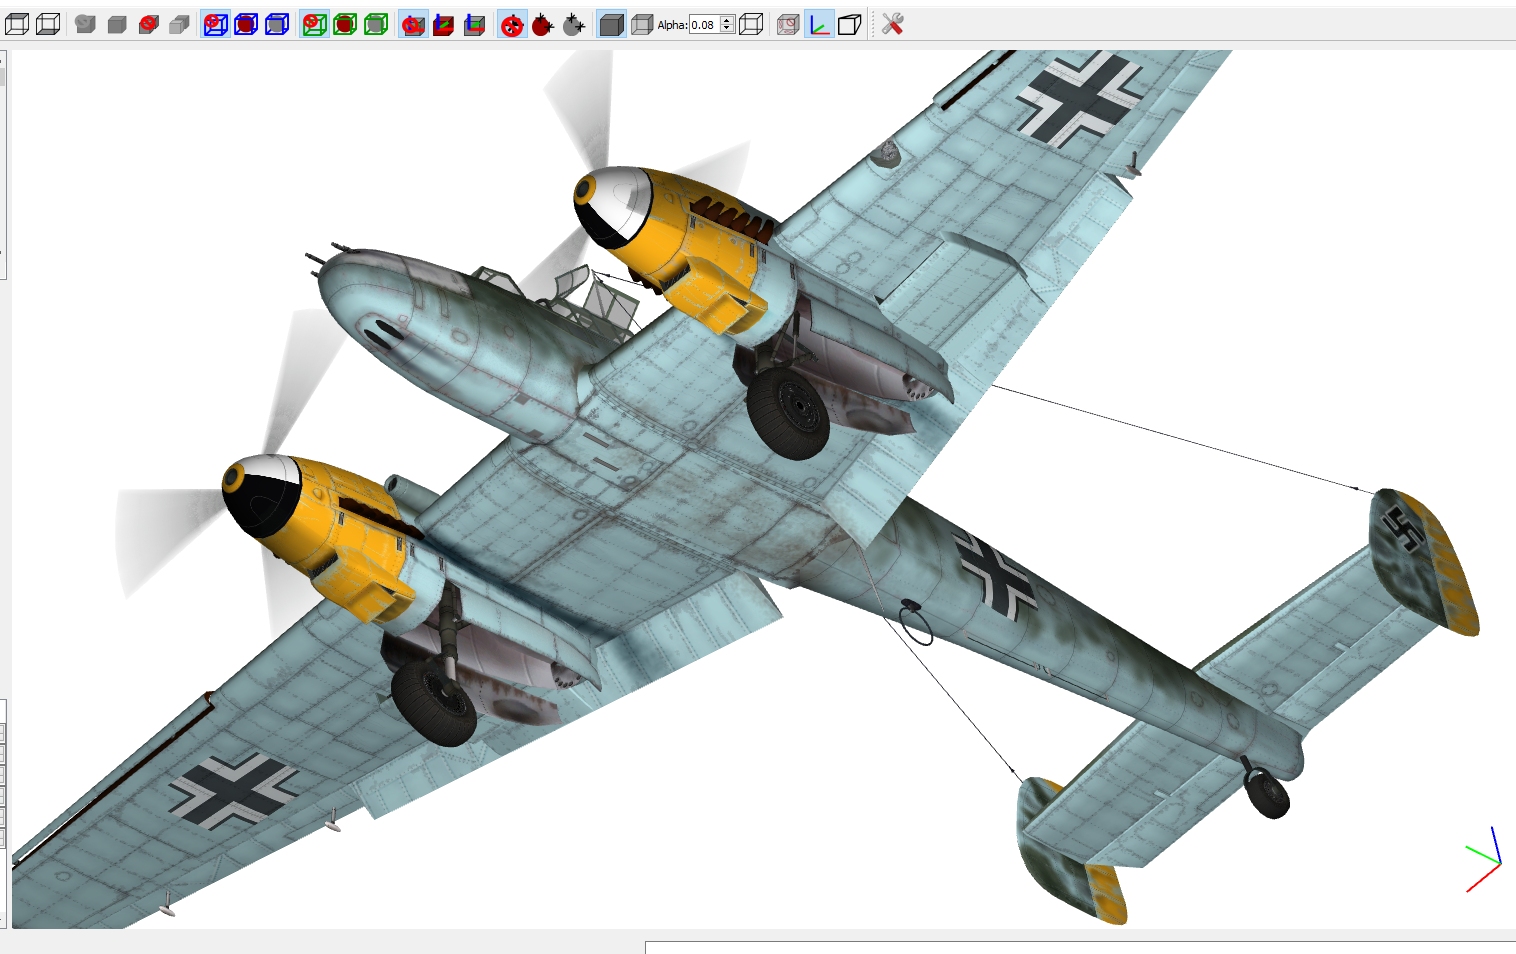The width and height of the screenshot is (1516, 954).
Task: Click the dark red sphere with sparks icon
Action: pos(543,24)
